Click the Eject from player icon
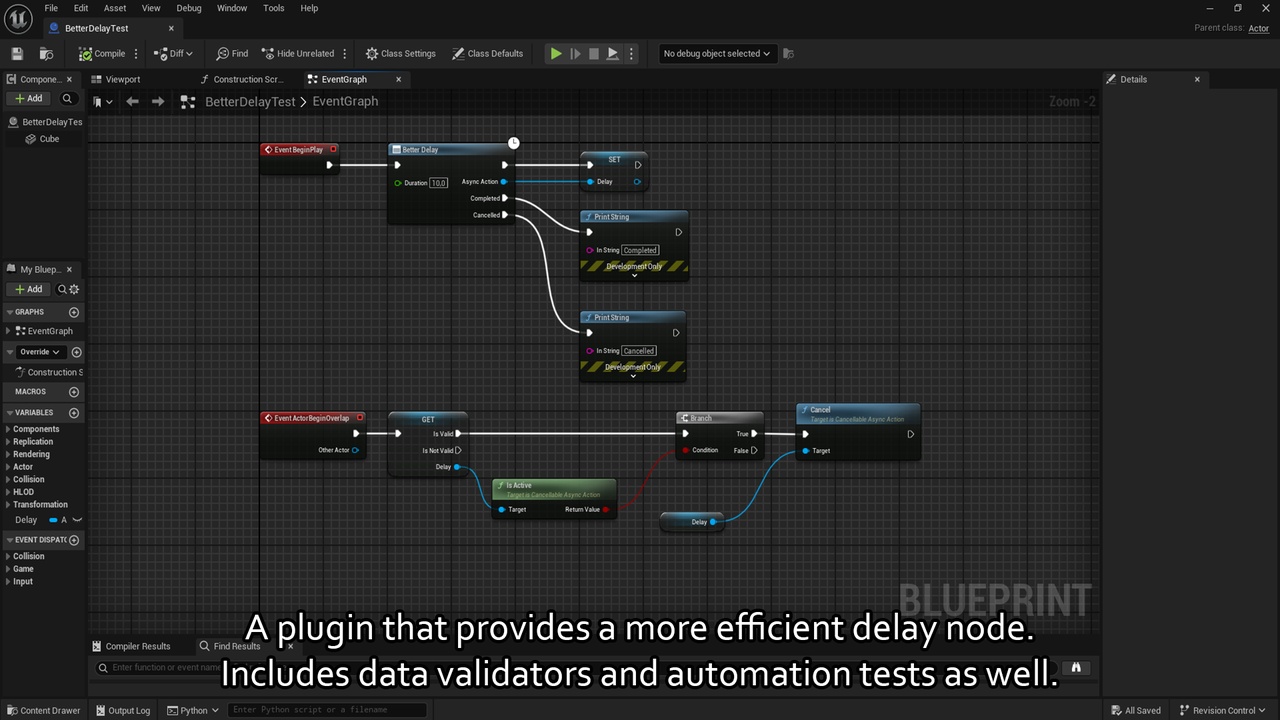Screen dimensions: 1280x720 [x=613, y=54]
